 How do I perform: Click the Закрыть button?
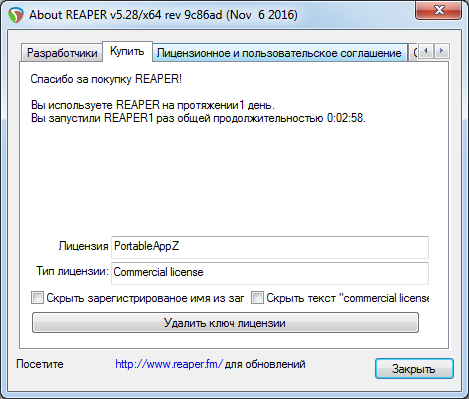[x=414, y=369]
